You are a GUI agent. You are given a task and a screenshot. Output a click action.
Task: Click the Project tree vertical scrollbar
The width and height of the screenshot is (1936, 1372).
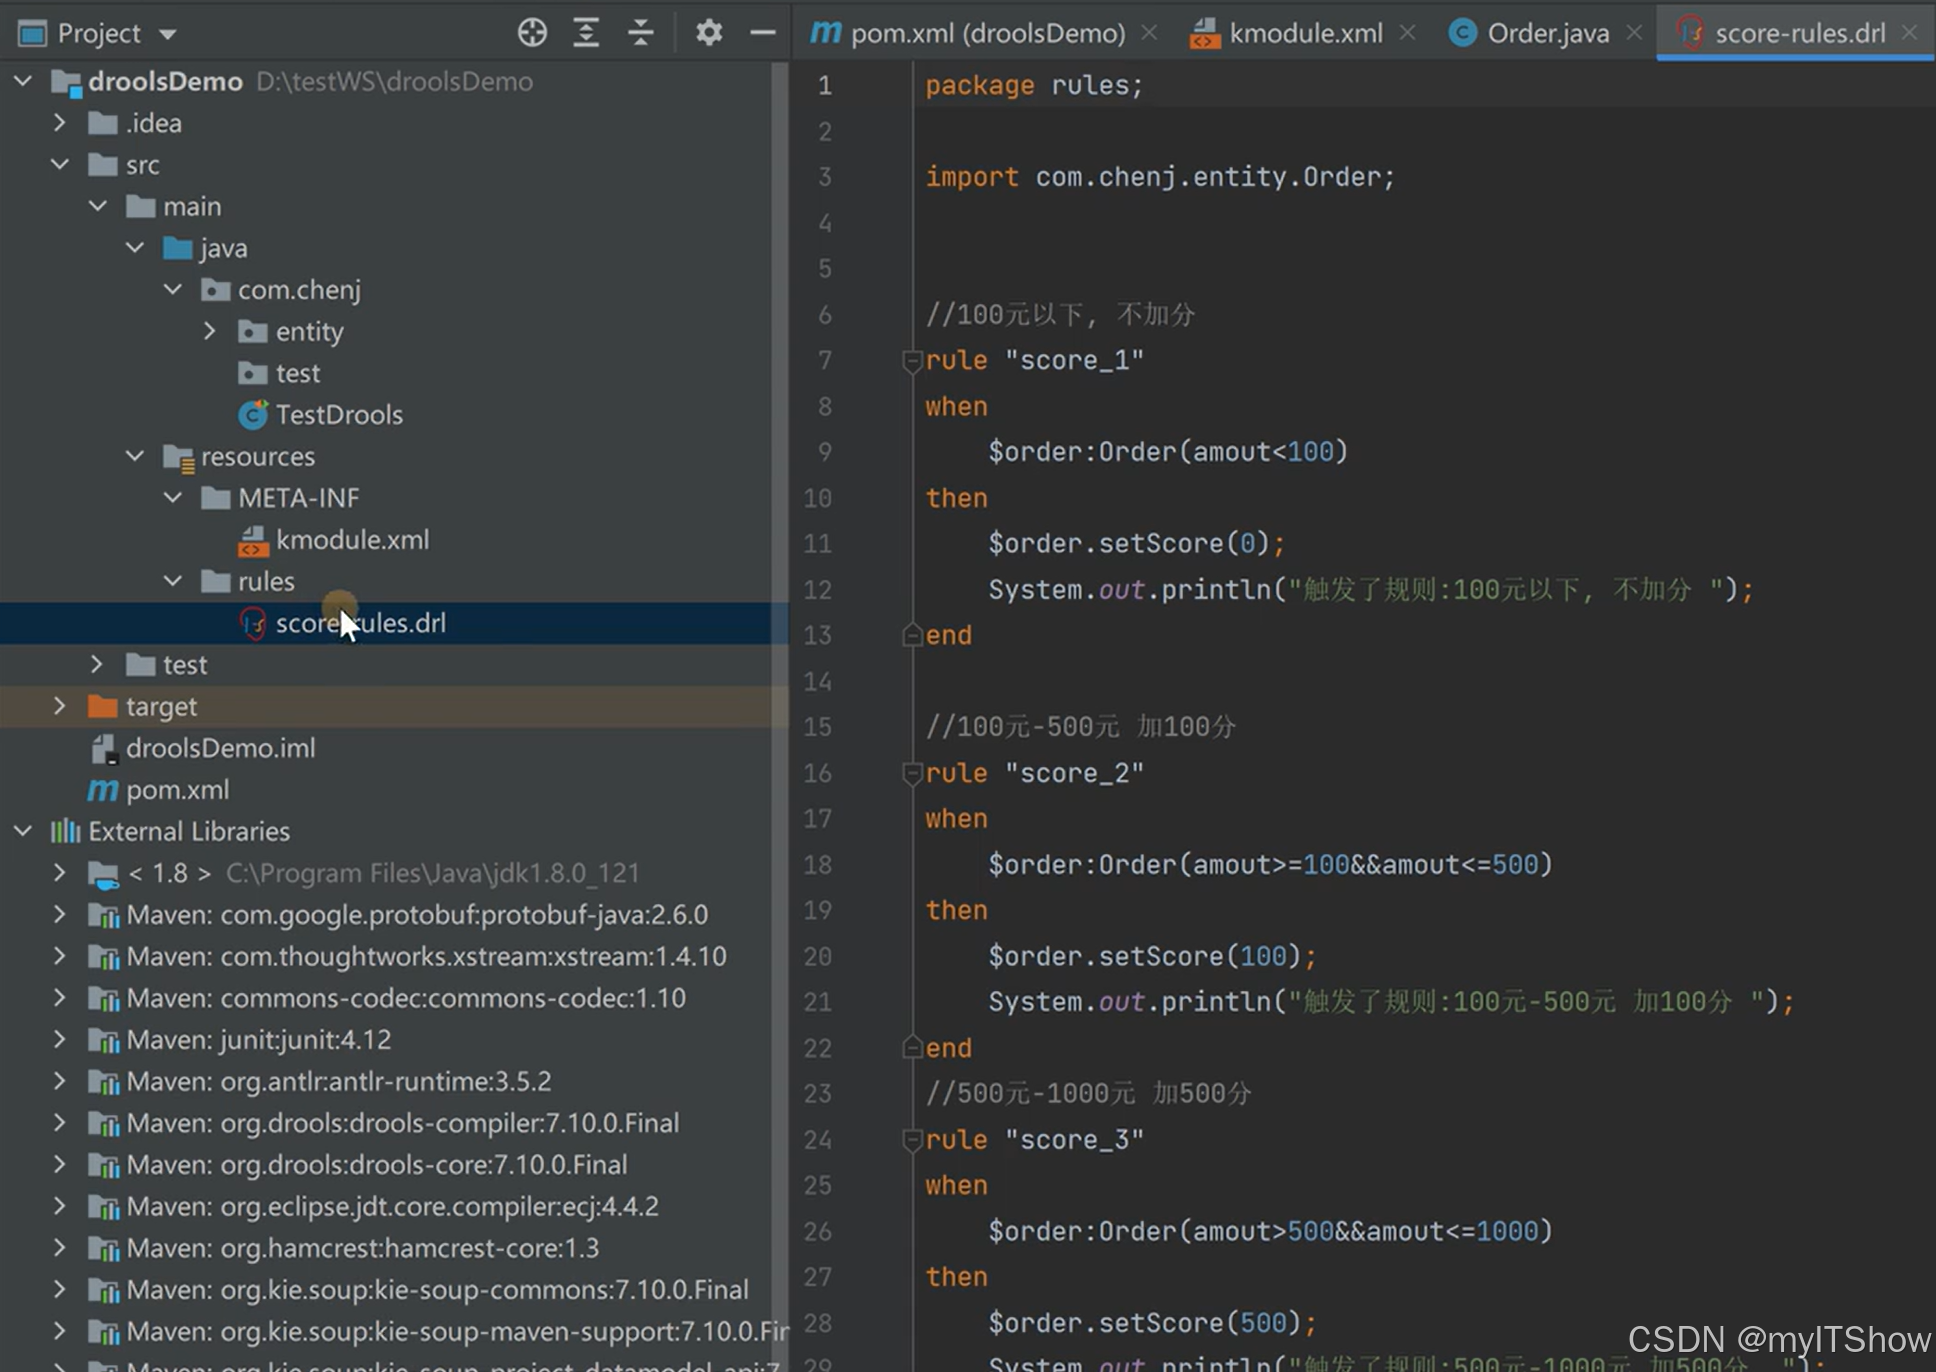[x=780, y=400]
